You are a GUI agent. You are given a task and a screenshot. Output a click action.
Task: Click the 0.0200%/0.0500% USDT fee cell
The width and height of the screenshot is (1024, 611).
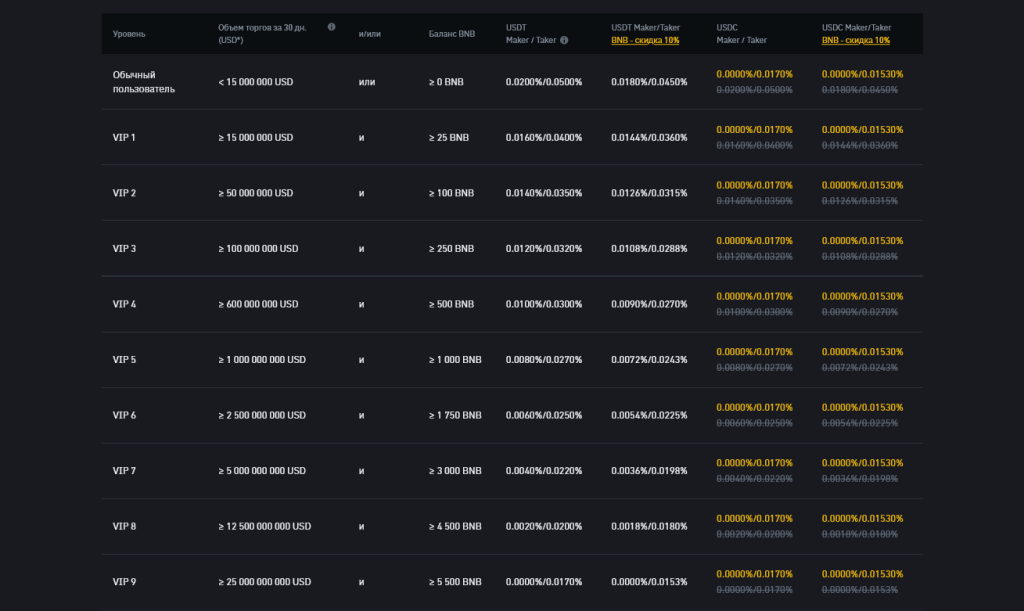pos(543,82)
